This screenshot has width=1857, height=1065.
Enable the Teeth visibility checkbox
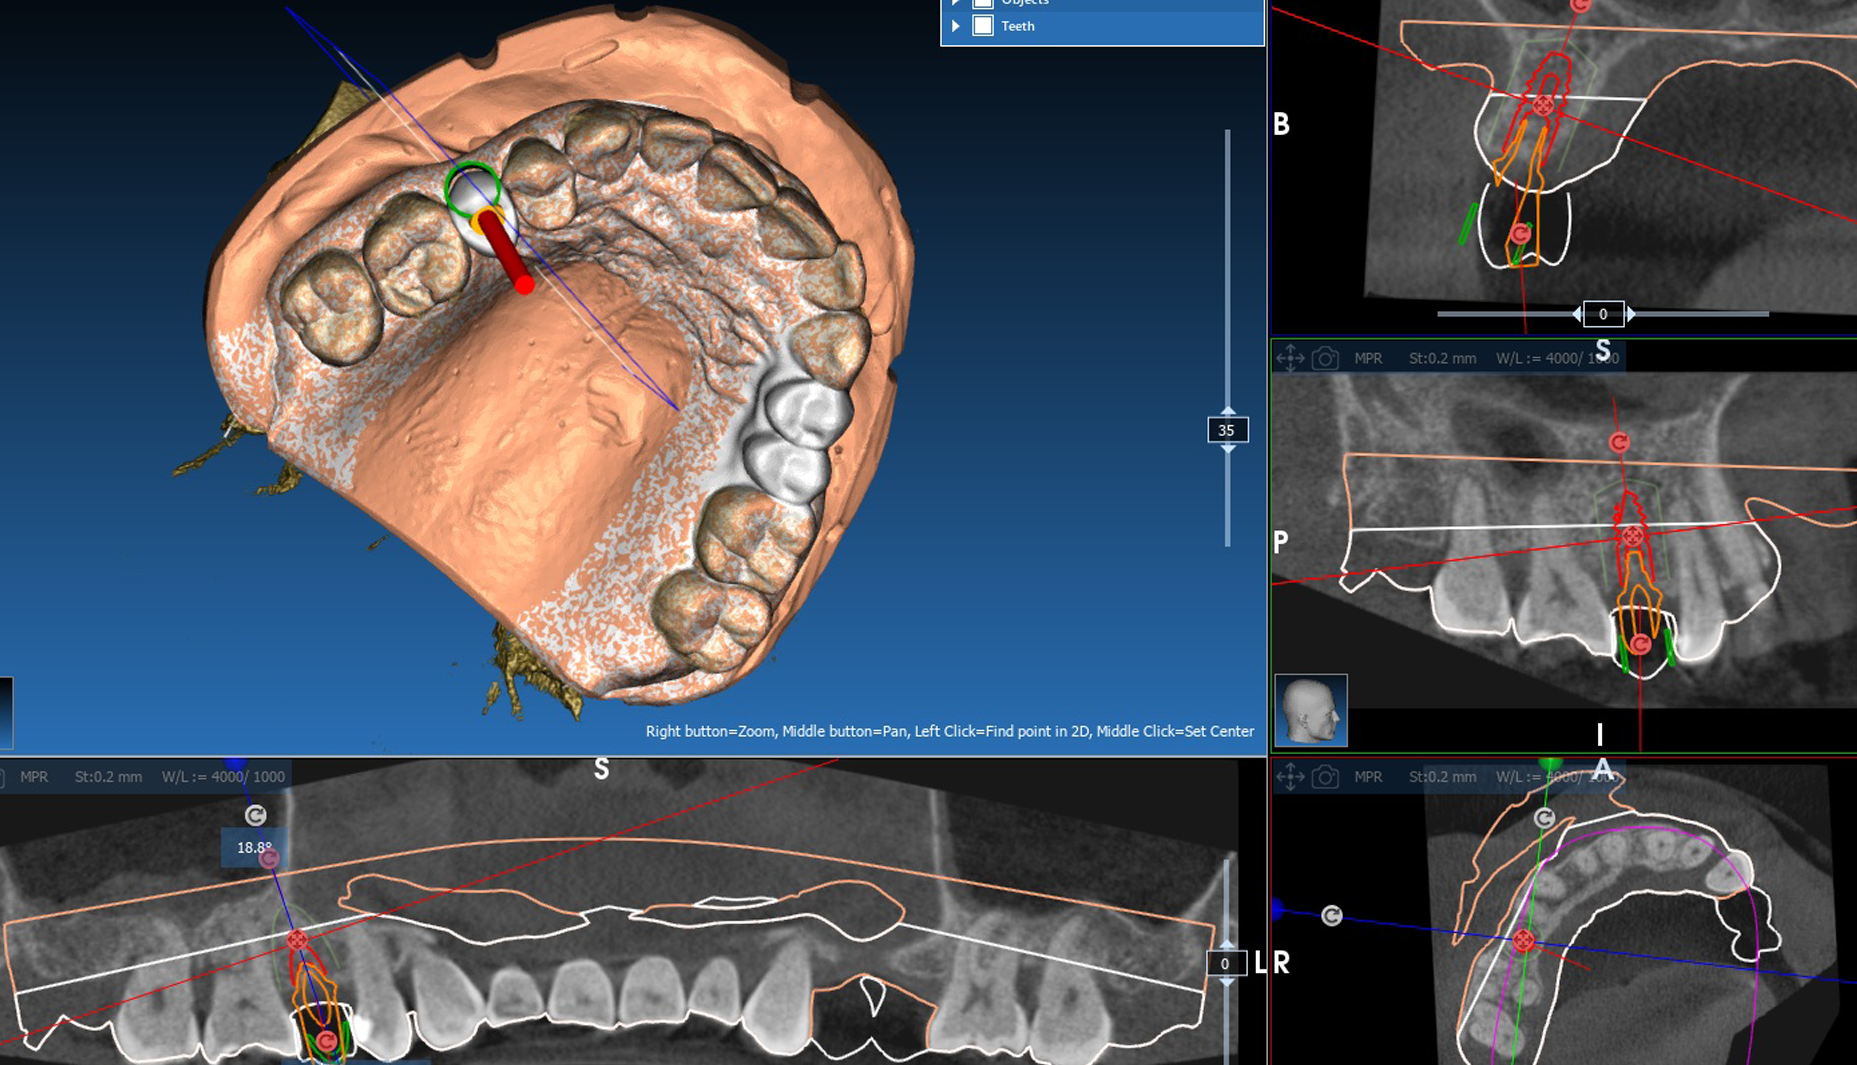coord(981,25)
